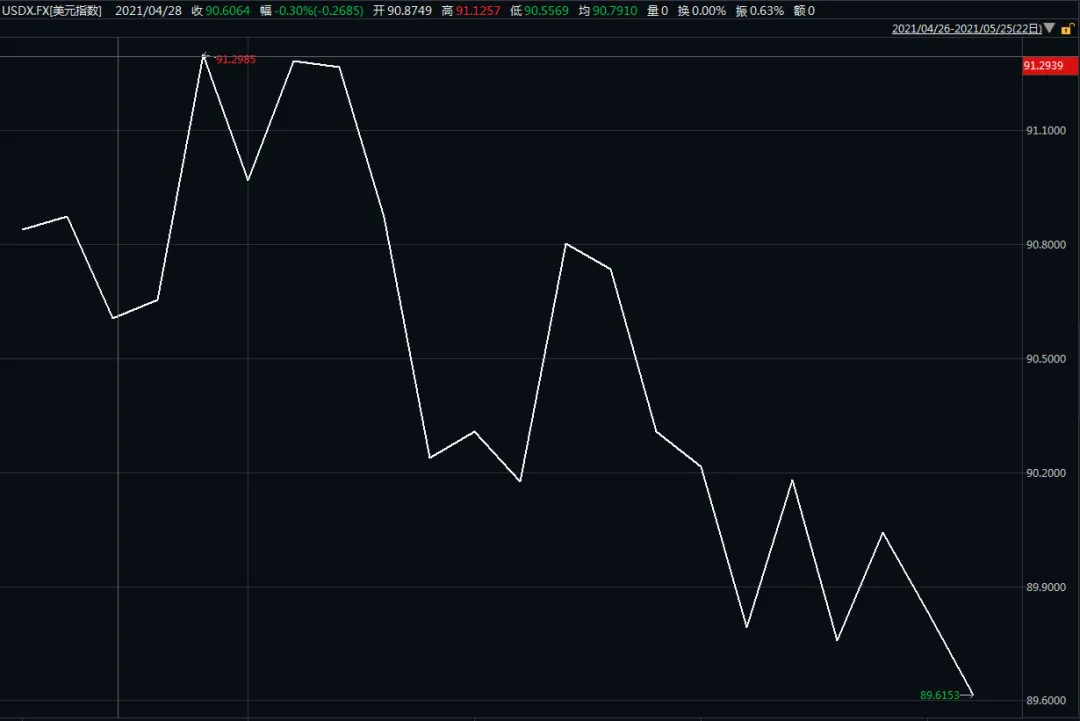Click the low price 90.5569 value

click(x=547, y=10)
